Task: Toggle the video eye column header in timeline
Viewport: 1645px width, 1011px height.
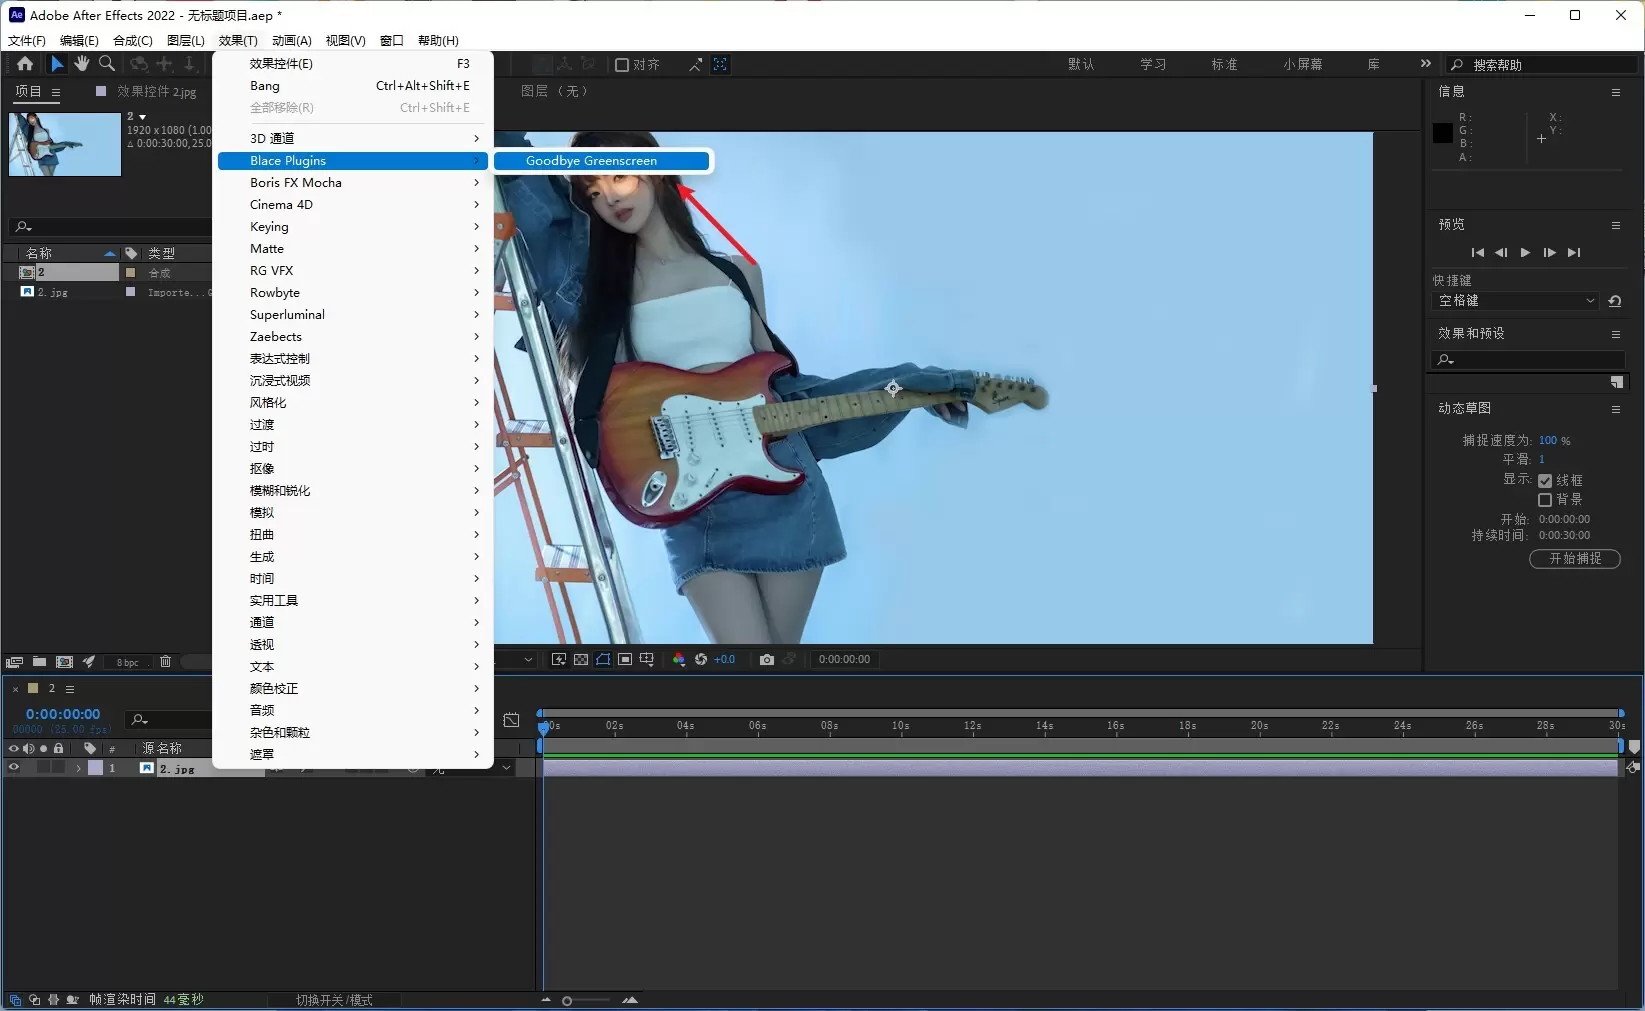Action: (x=14, y=748)
